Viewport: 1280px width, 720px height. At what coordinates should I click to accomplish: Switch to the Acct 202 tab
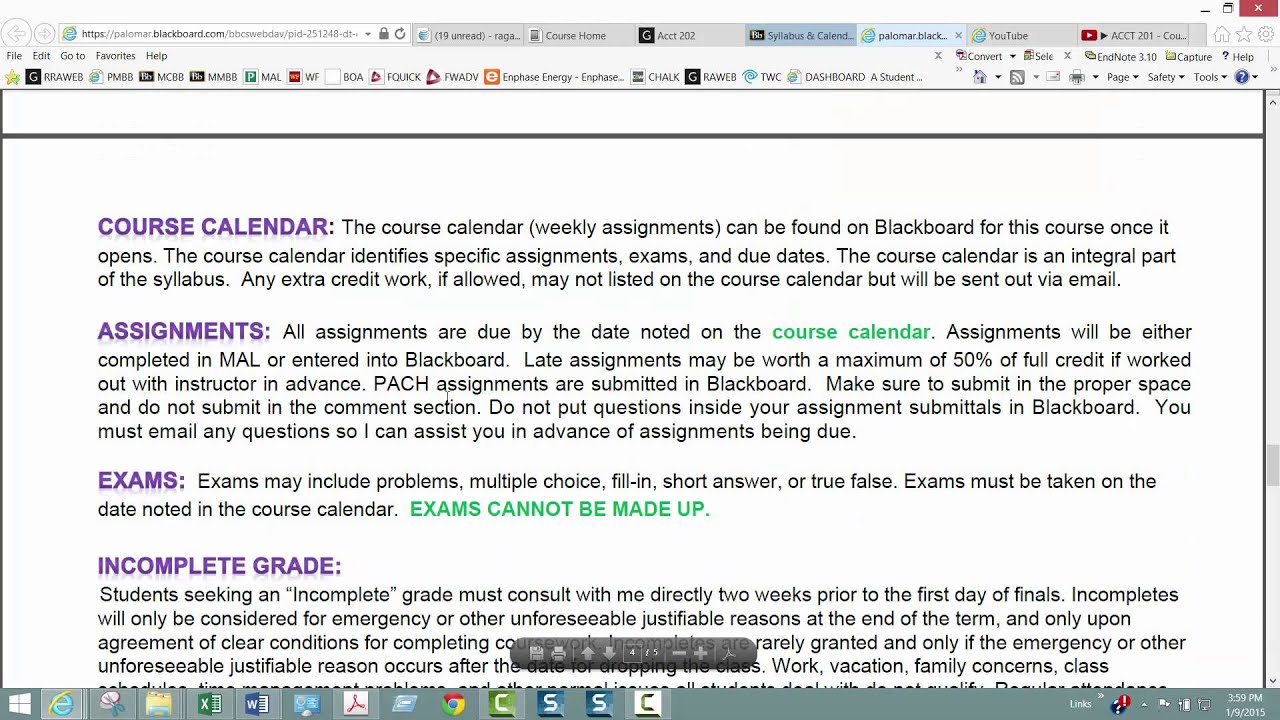(689, 35)
